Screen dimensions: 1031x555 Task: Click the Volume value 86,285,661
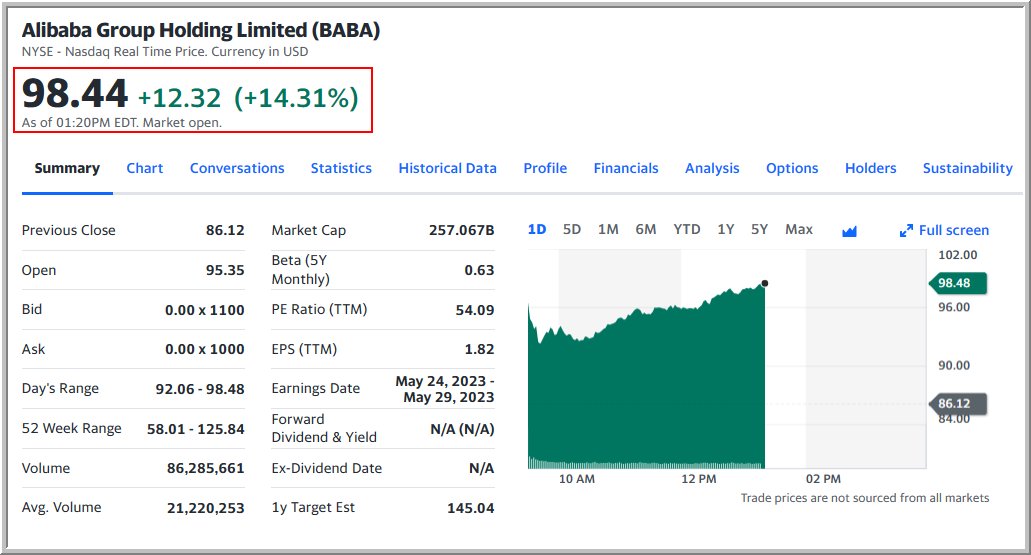point(206,468)
